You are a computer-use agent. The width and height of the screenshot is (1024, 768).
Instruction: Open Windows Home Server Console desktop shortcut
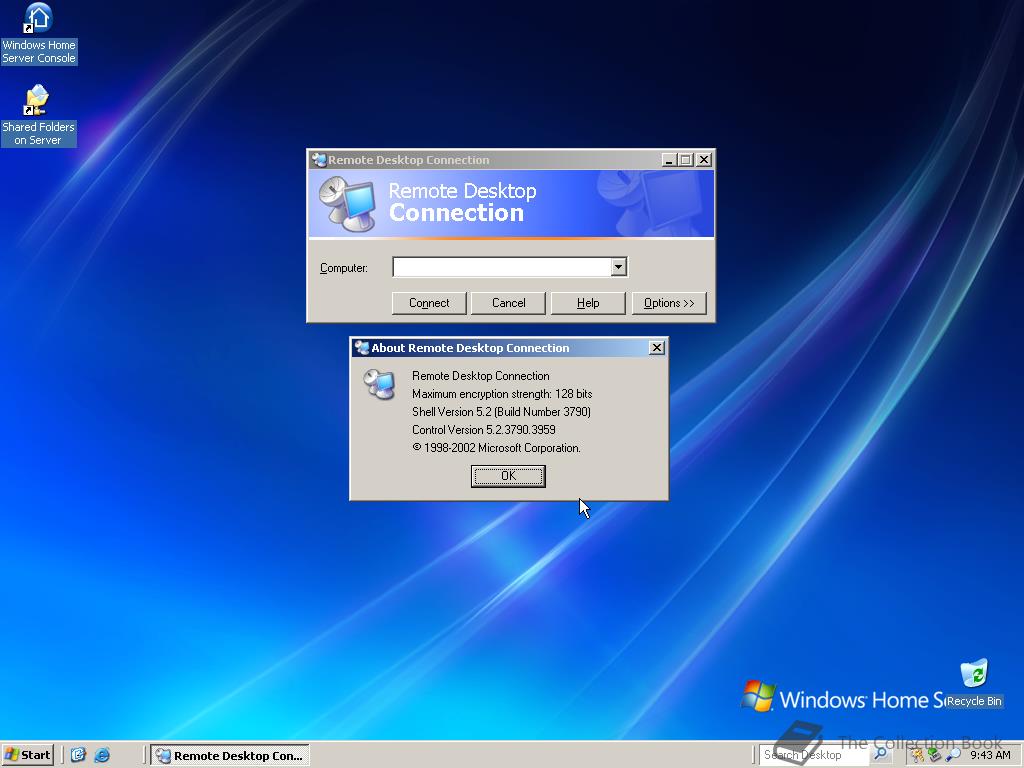click(39, 34)
